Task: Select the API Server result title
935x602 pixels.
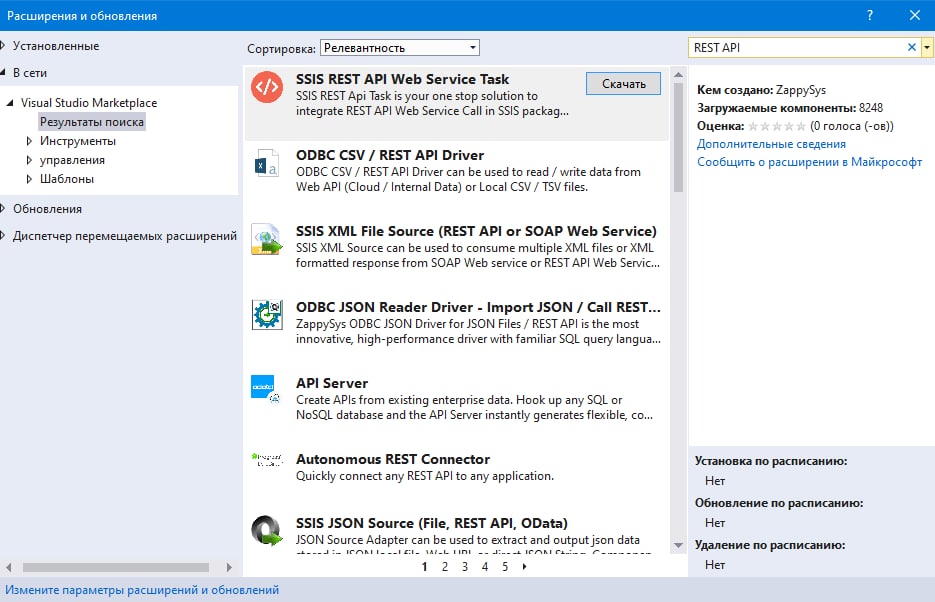Action: pos(332,383)
